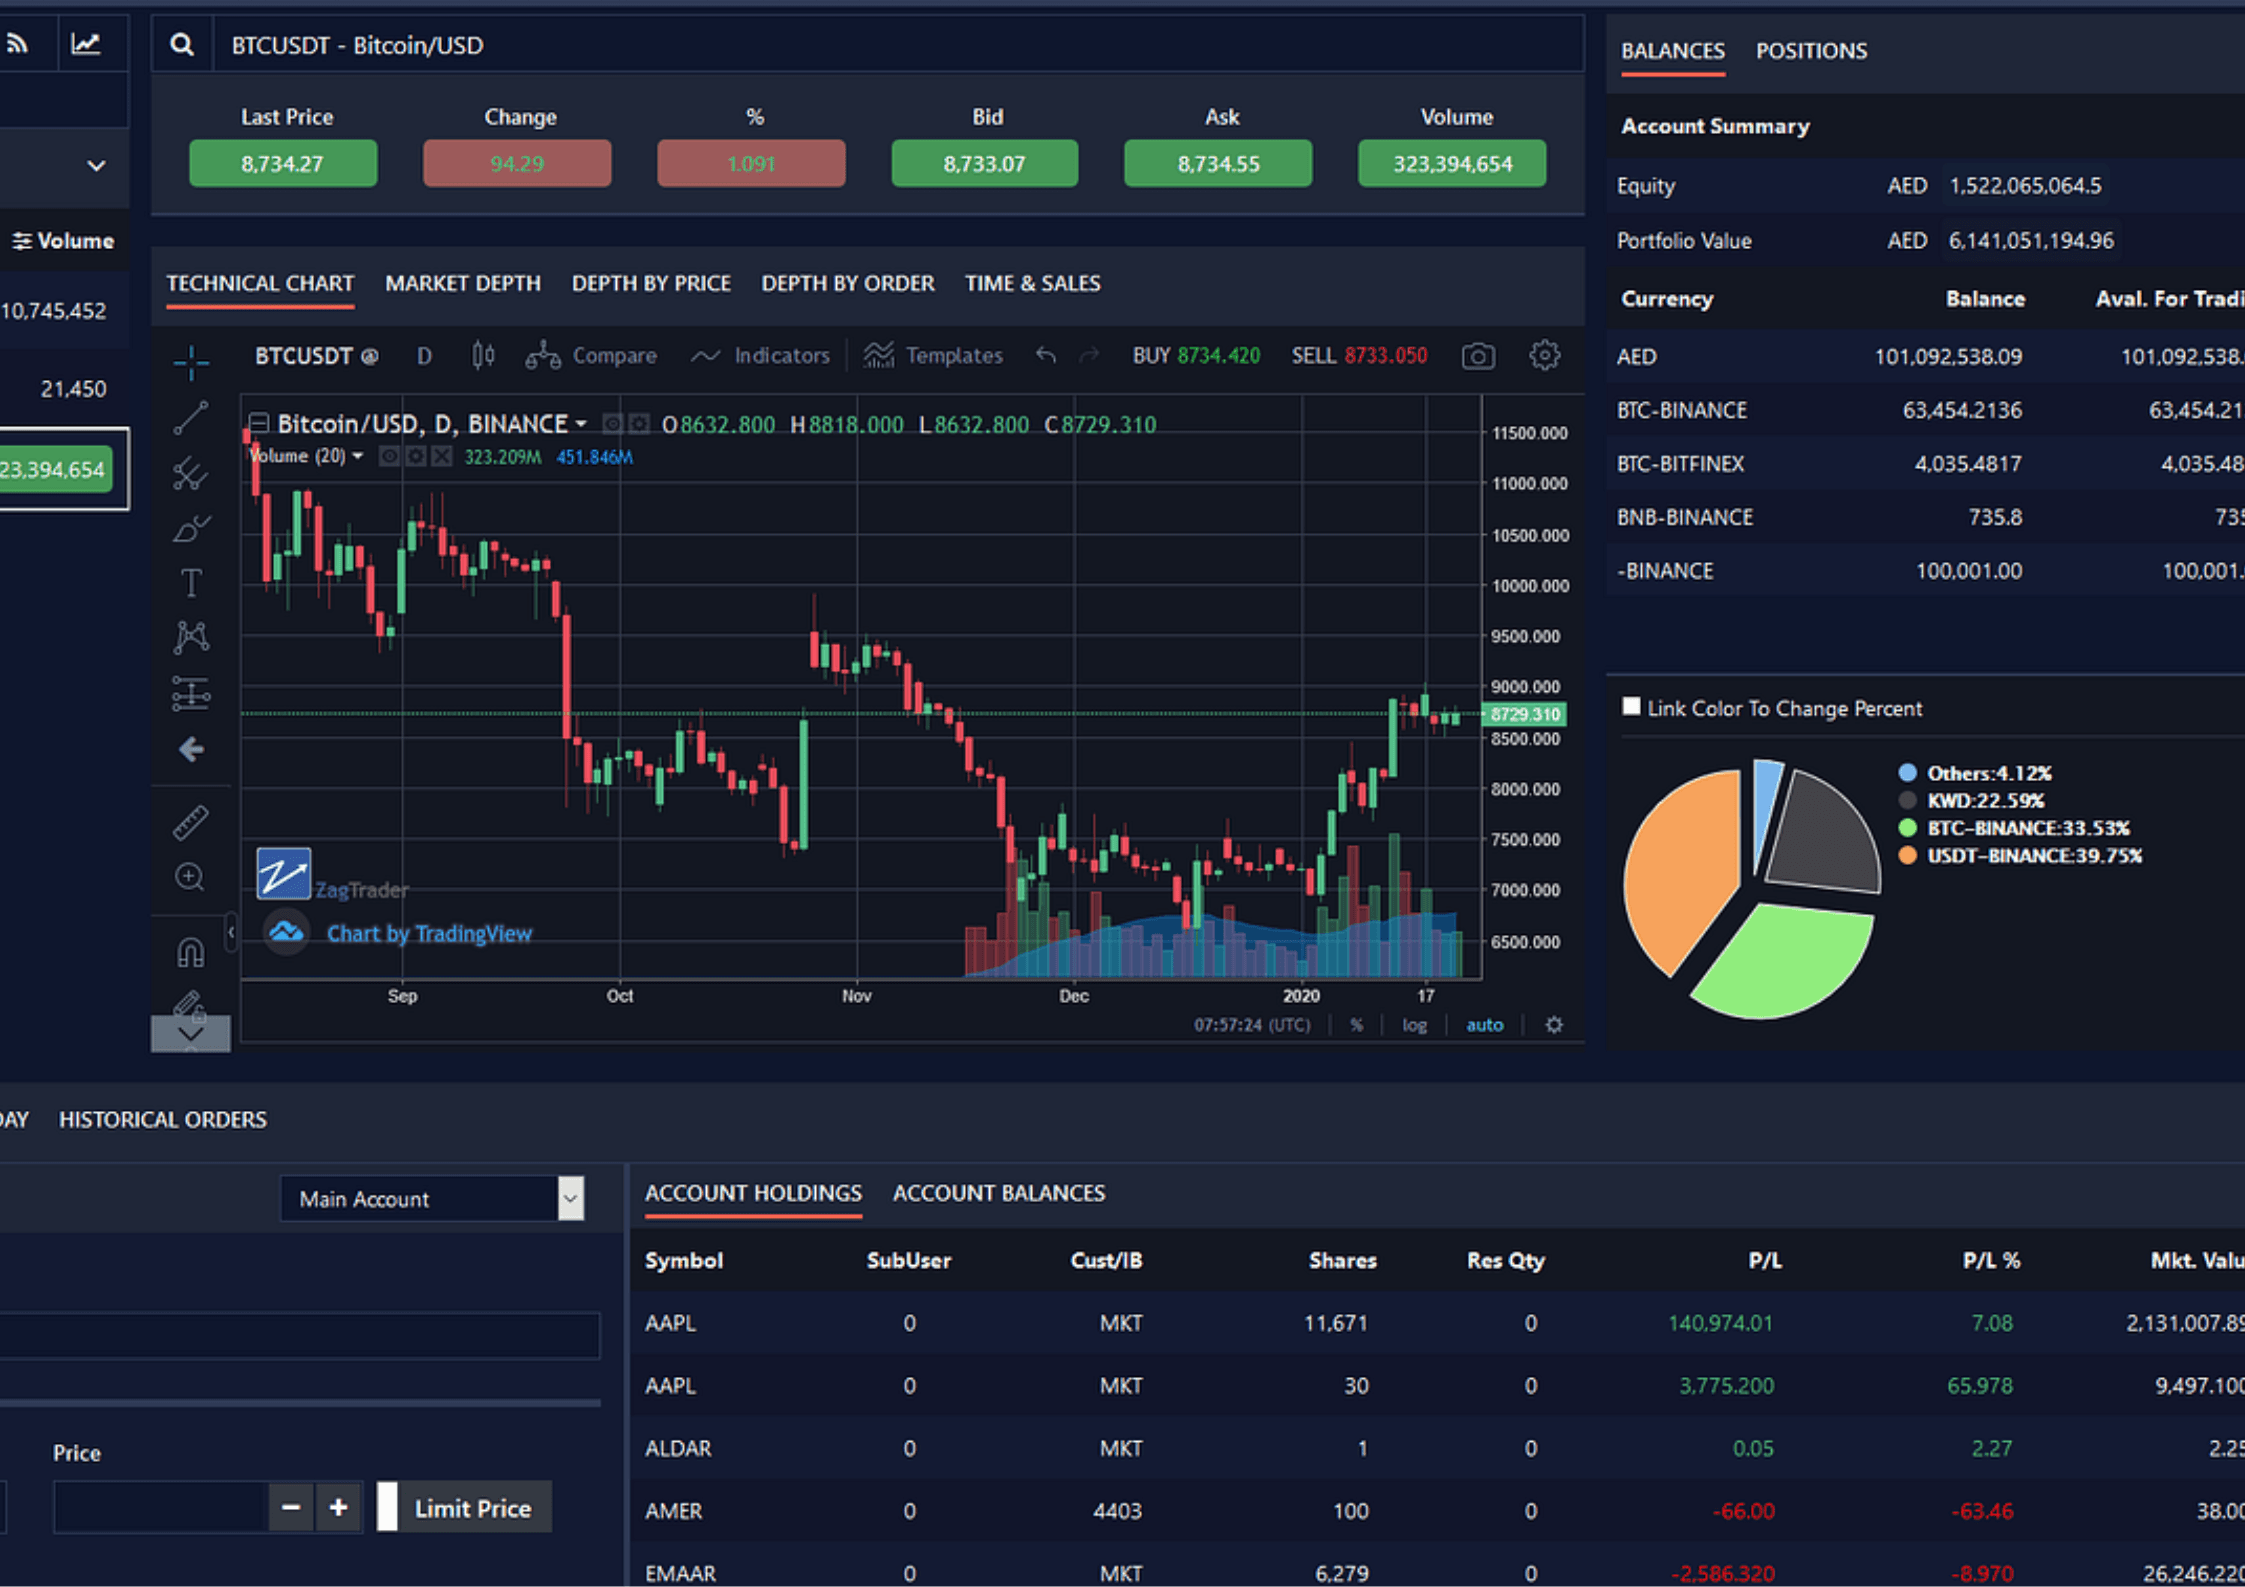
Task: Remove Volume indicator with X icon
Action: click(441, 457)
